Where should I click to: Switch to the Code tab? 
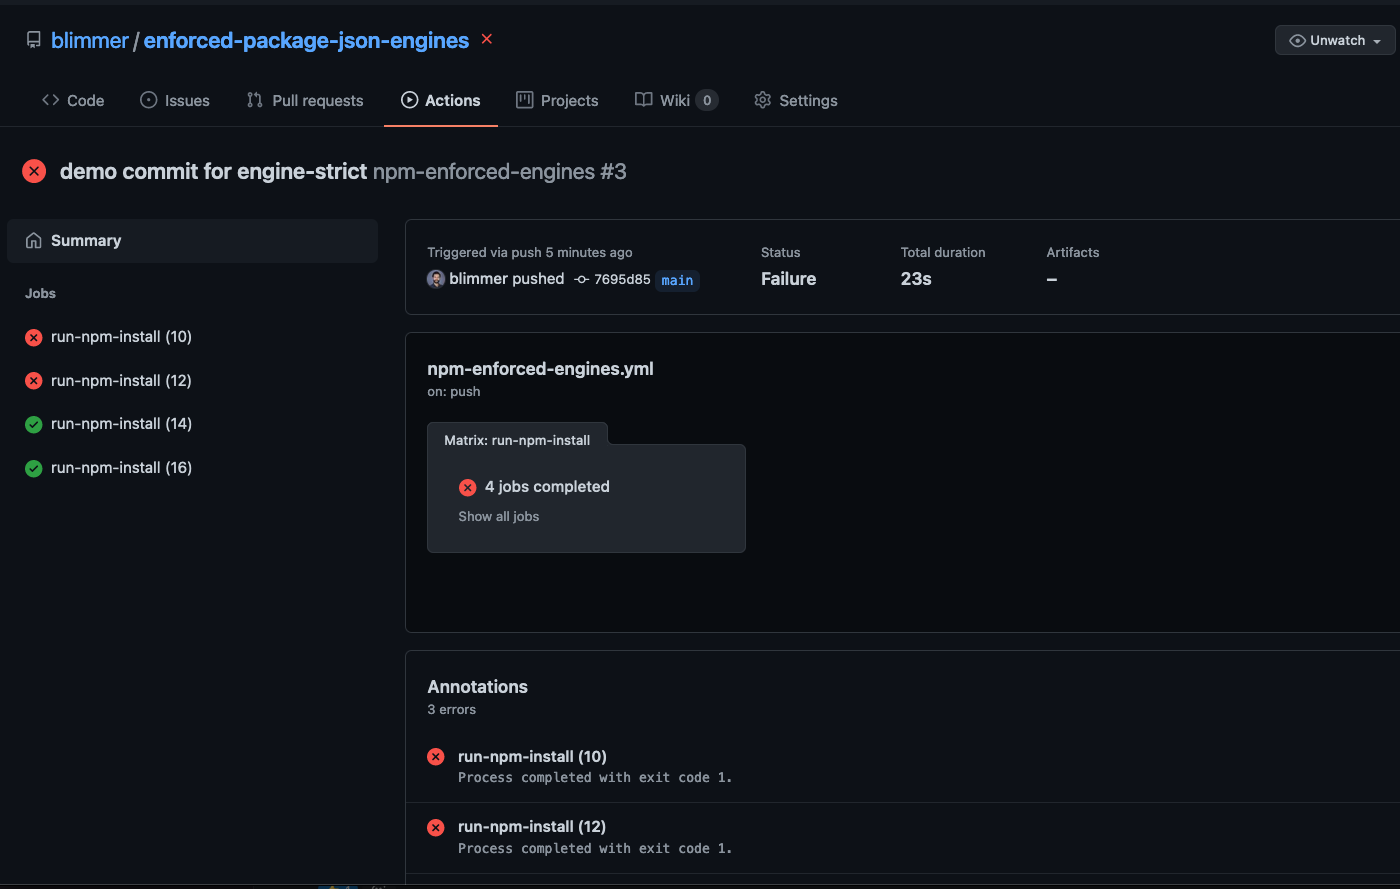click(72, 100)
